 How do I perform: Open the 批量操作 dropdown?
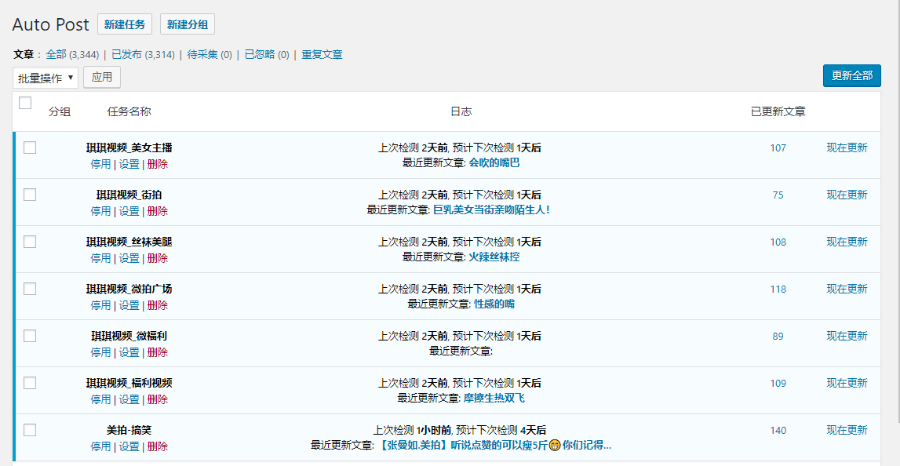tap(45, 78)
